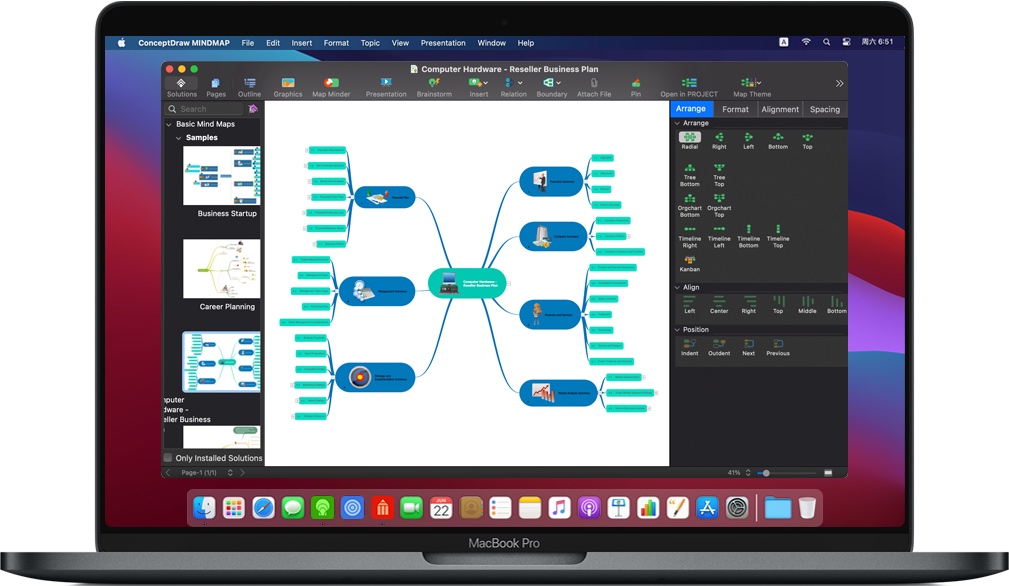
Task: Click the Brainstorm toolbar icon
Action: point(434,83)
